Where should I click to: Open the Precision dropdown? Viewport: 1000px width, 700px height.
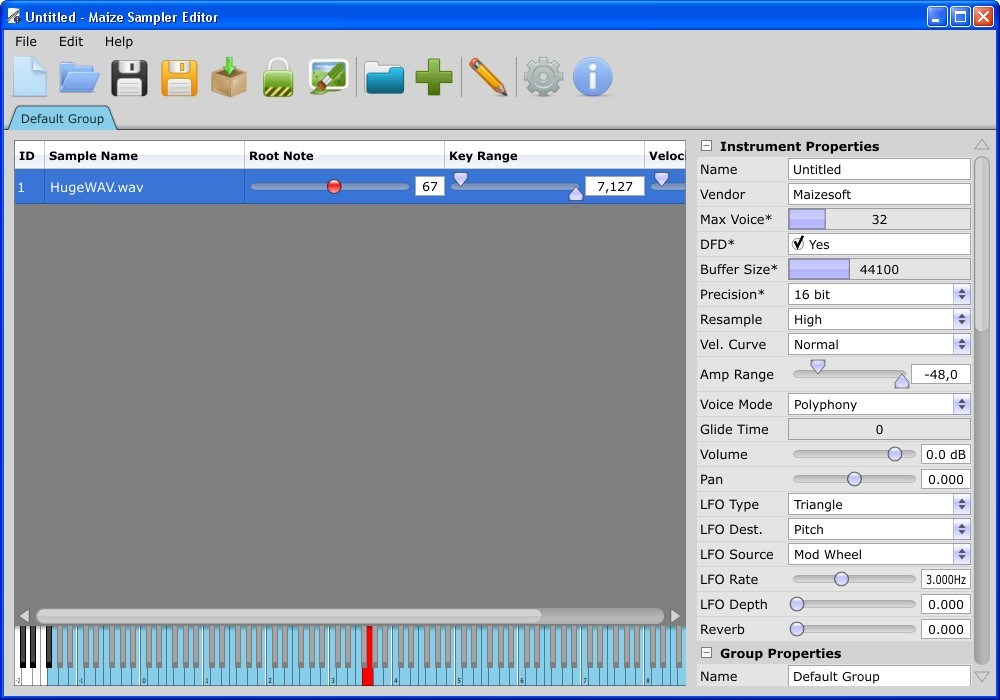pos(959,294)
